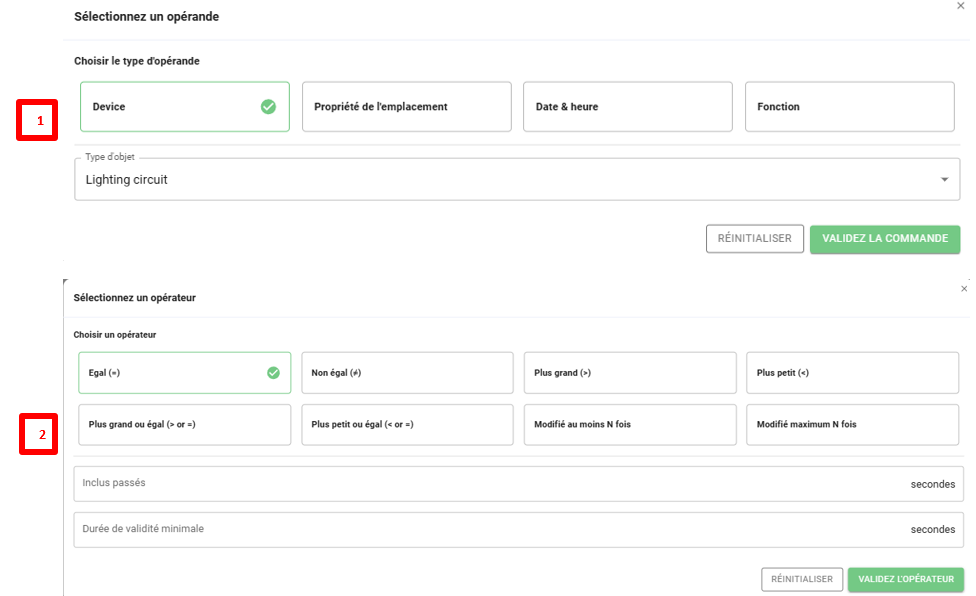Pick the Non égal (≠) operator
Image resolution: width=976 pixels, height=596 pixels.
(406, 373)
